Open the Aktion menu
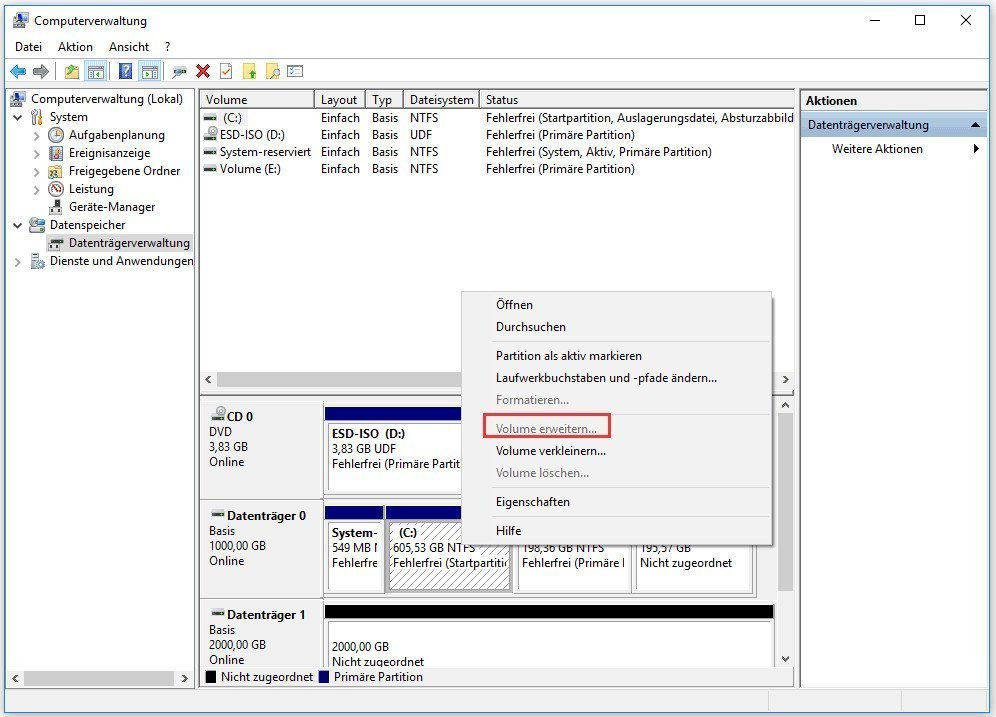The image size is (996, 717). pyautogui.click(x=75, y=47)
